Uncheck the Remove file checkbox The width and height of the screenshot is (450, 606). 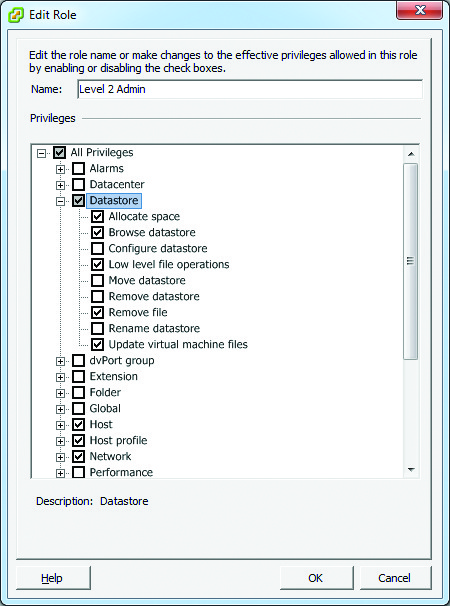click(97, 312)
